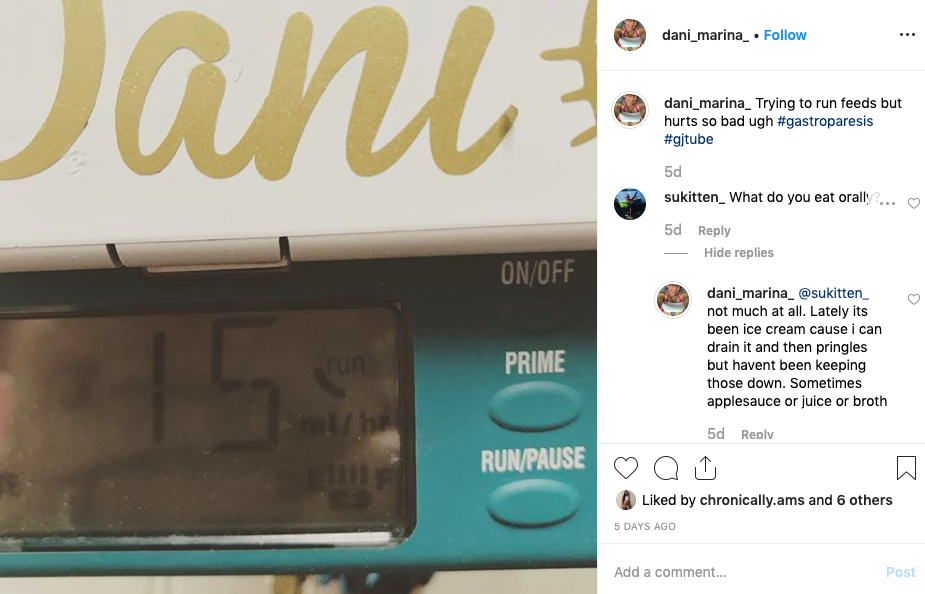
Task: Open the comment bubble icon
Action: pos(666,468)
